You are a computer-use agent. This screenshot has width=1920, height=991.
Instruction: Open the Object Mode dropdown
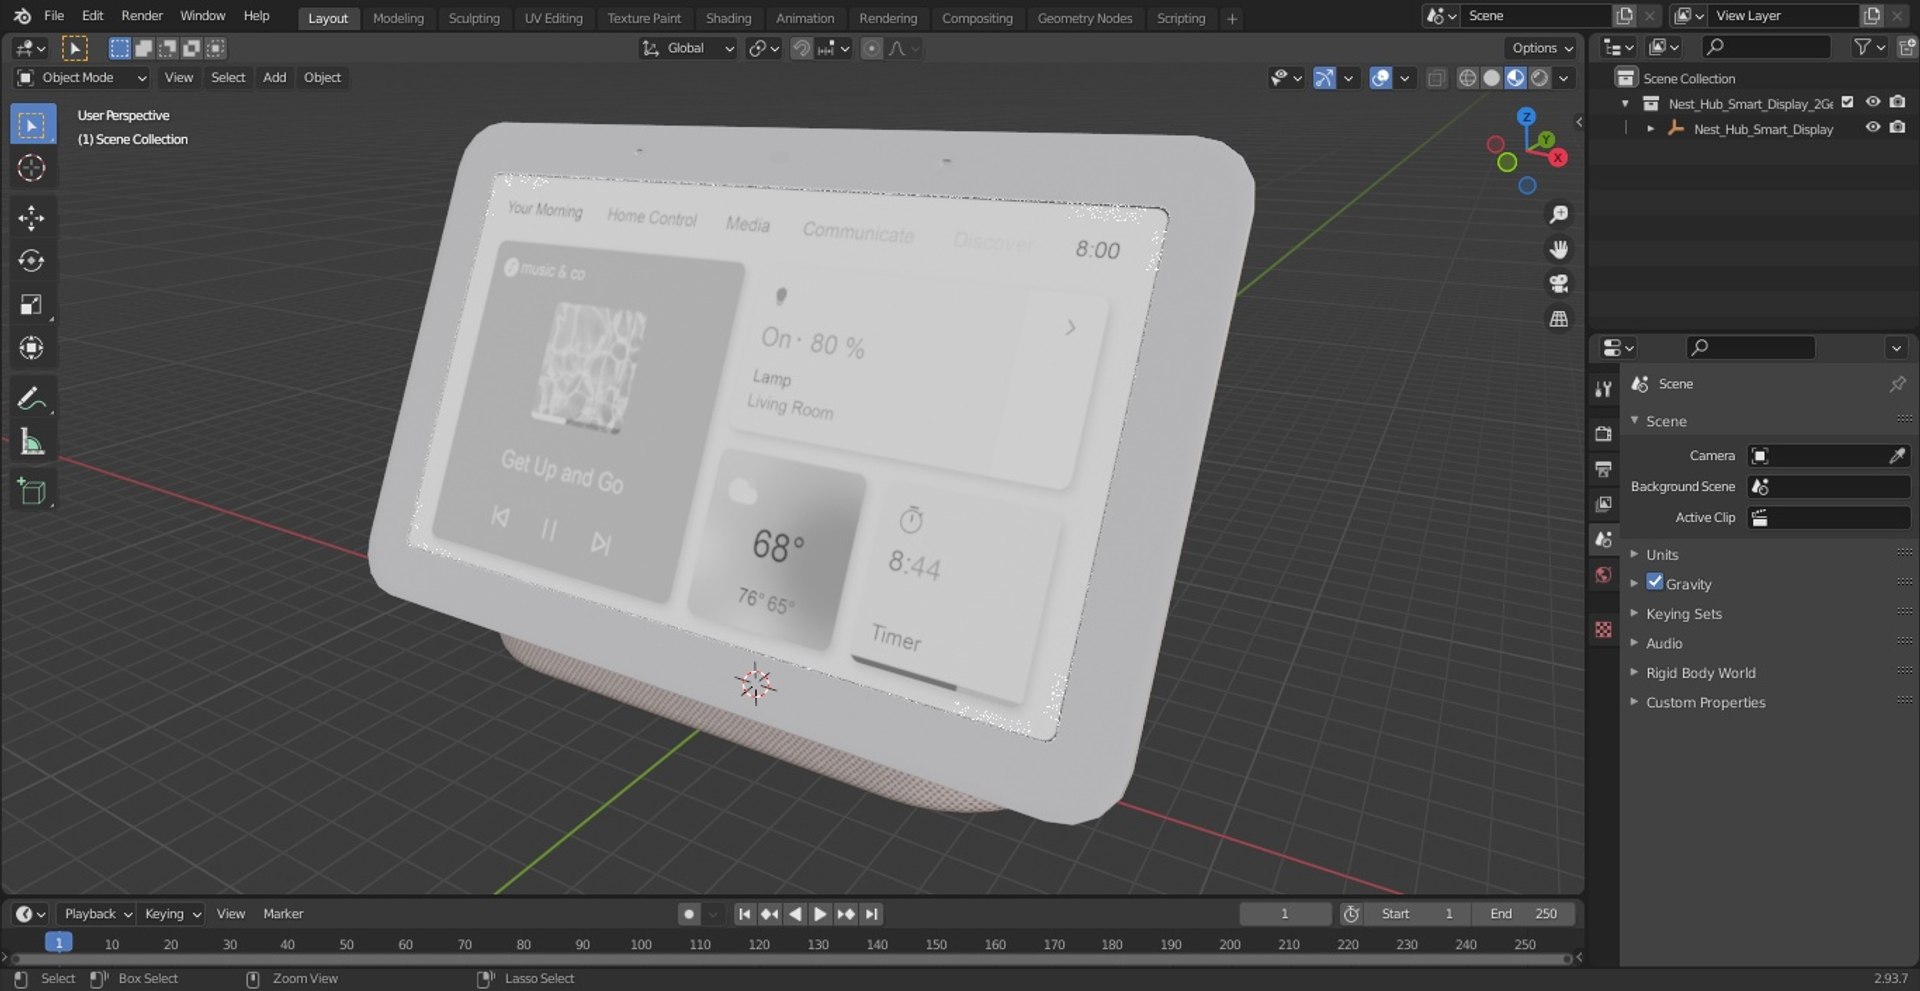coord(82,78)
